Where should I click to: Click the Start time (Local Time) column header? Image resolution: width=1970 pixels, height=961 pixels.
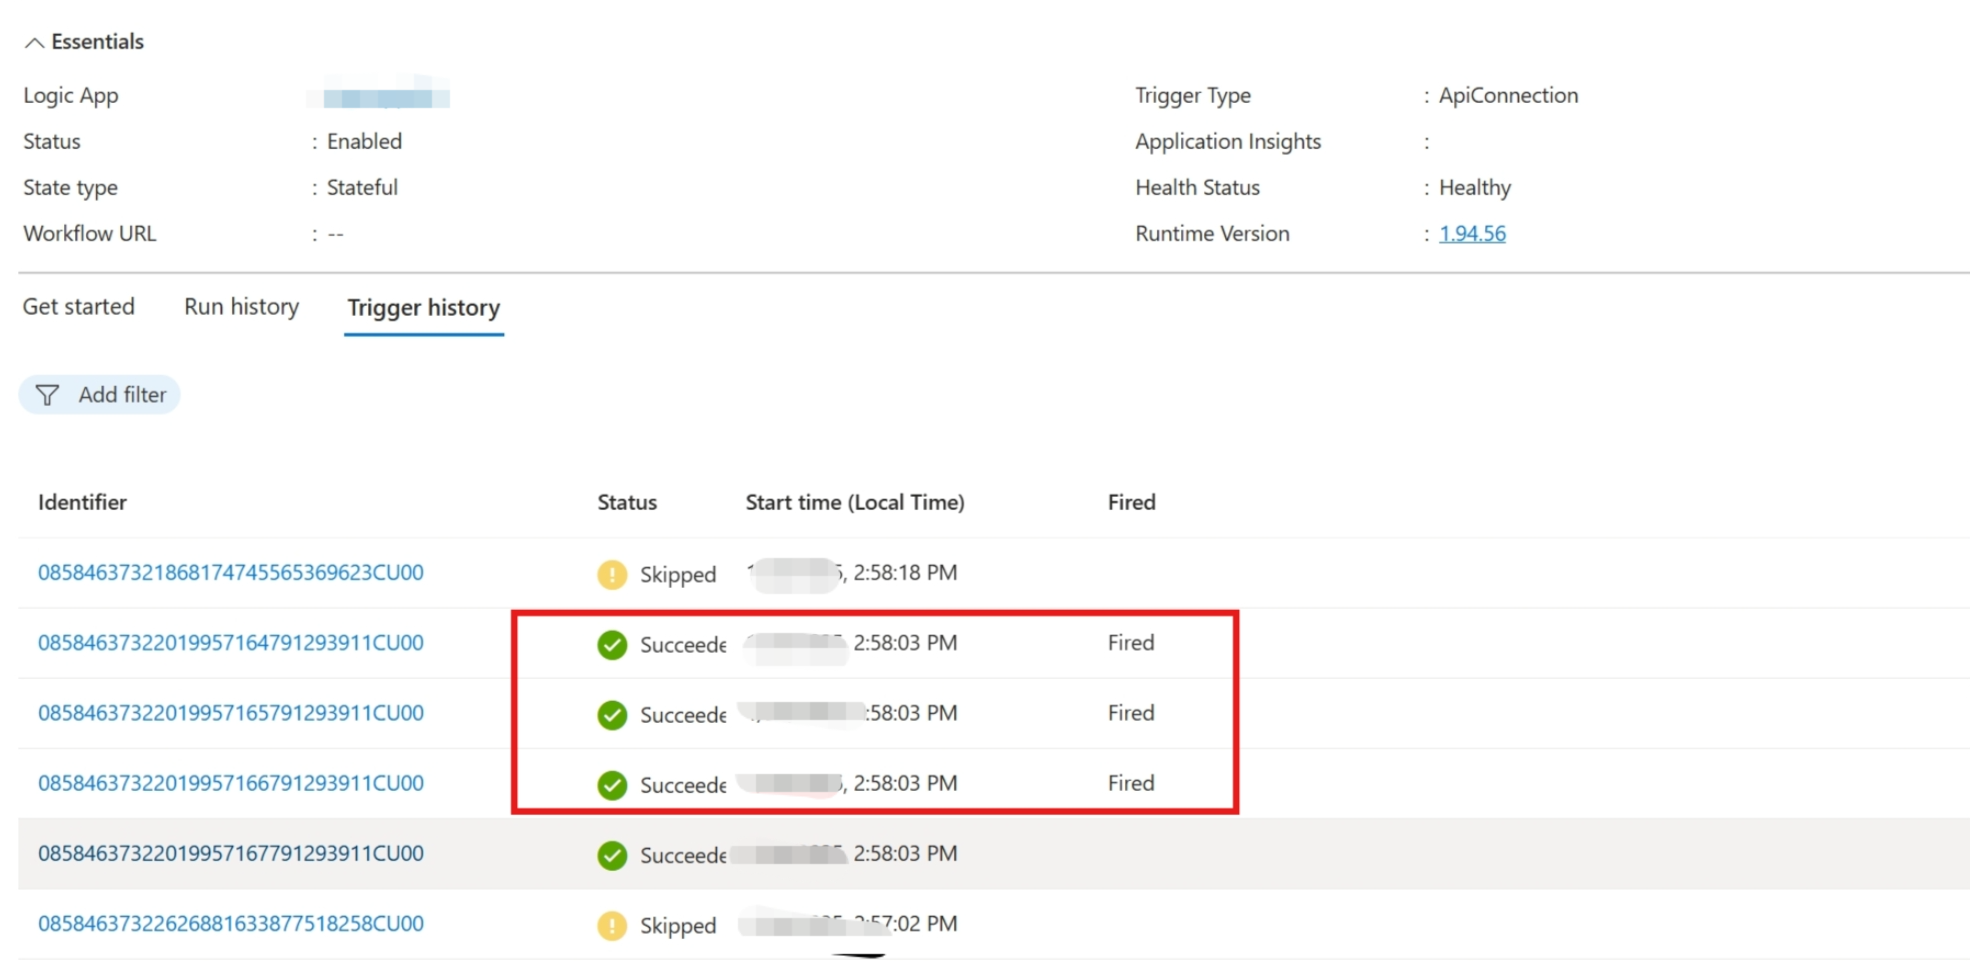pyautogui.click(x=854, y=503)
